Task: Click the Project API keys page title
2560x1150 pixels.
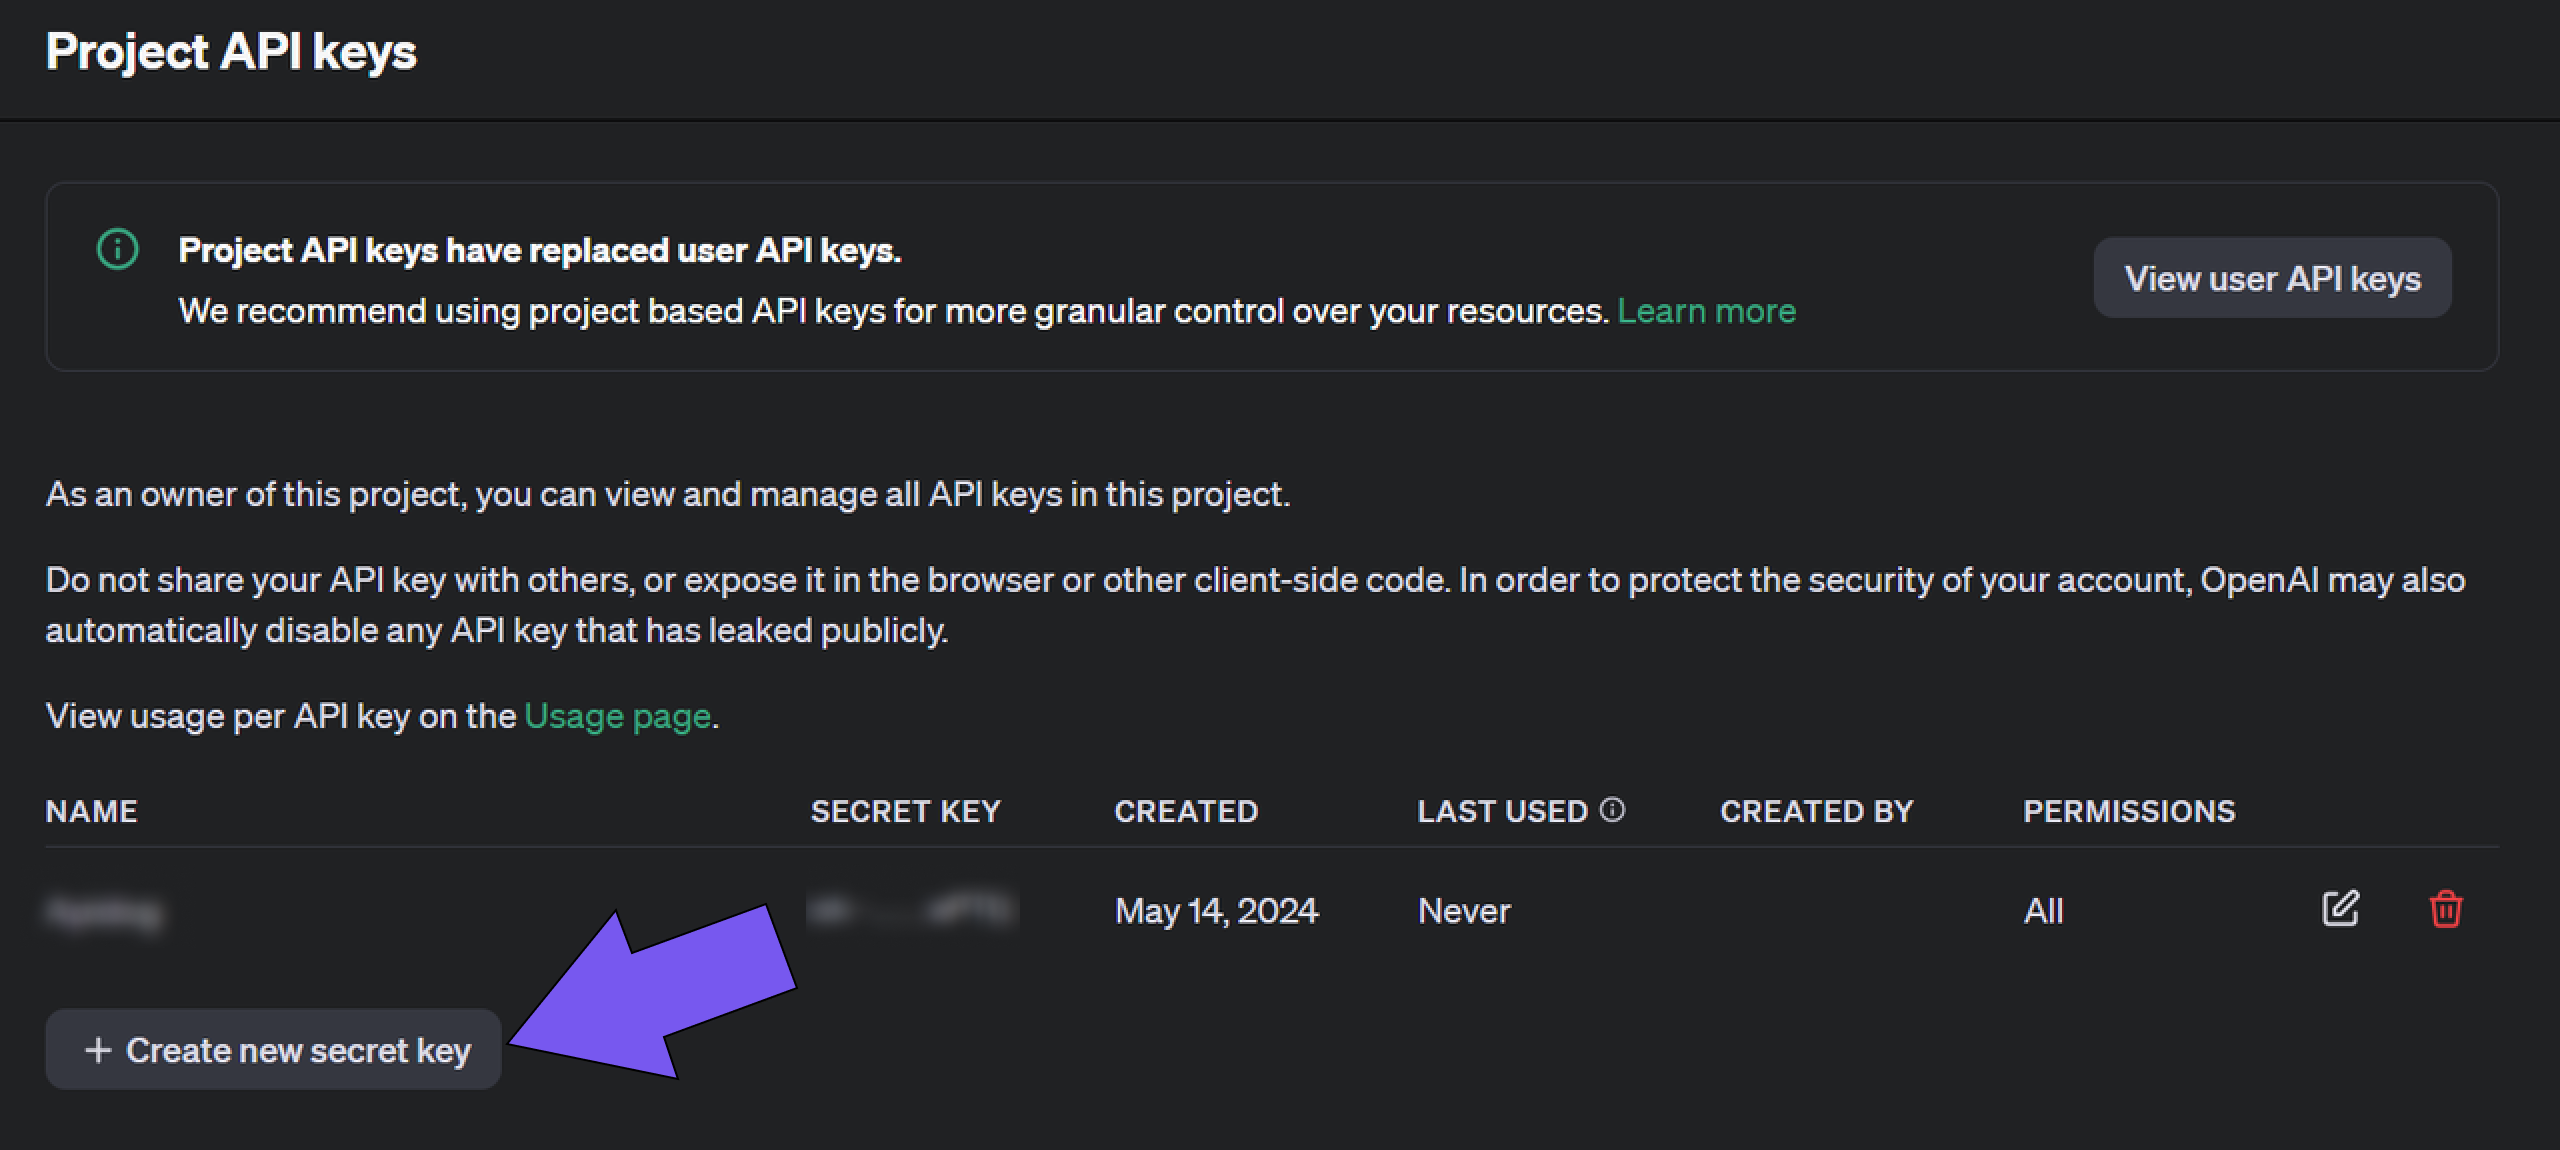Action: (232, 54)
